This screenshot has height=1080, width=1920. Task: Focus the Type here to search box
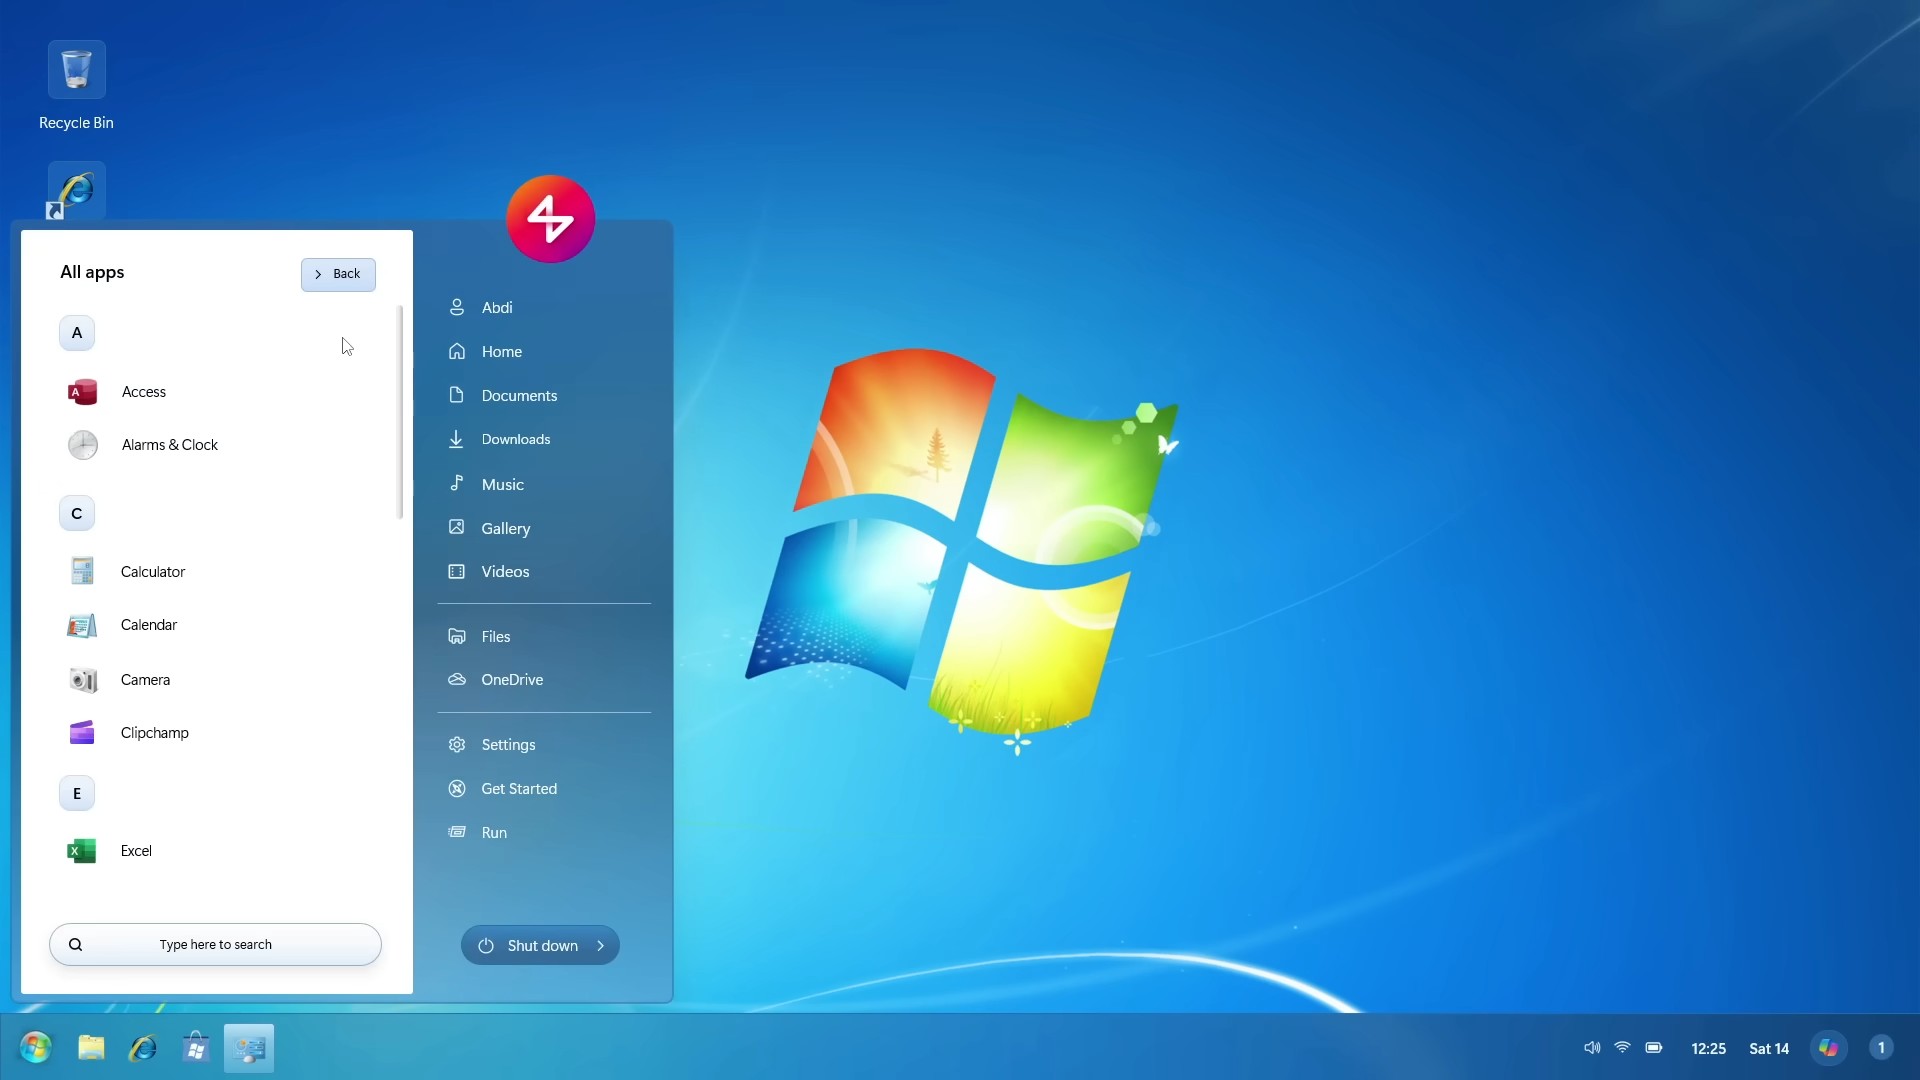point(215,945)
